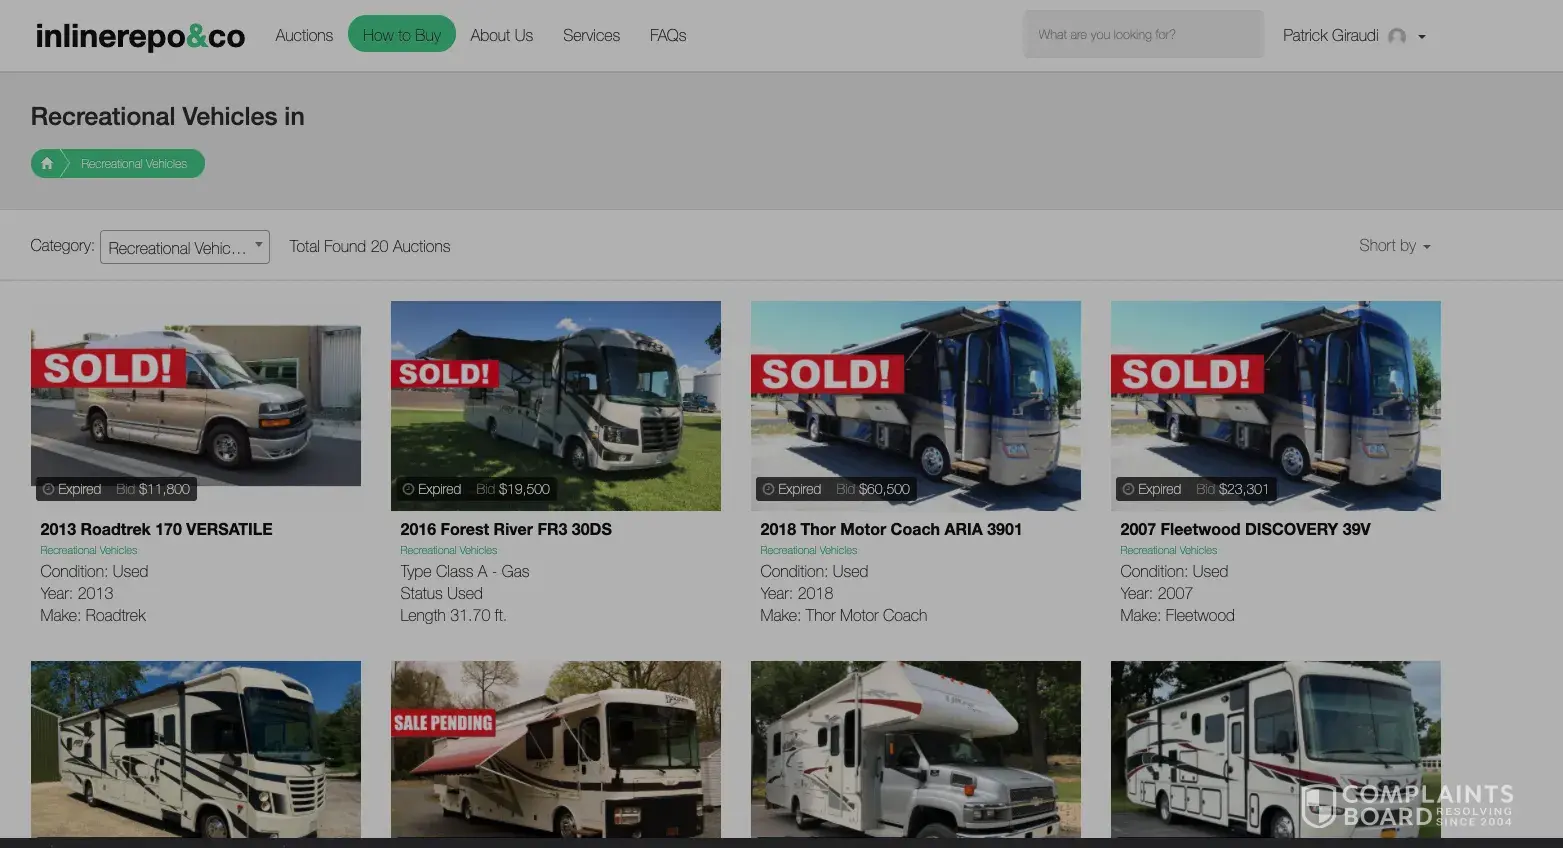Click the Complaints Board shield logo
1563x848 pixels.
coord(1319,806)
